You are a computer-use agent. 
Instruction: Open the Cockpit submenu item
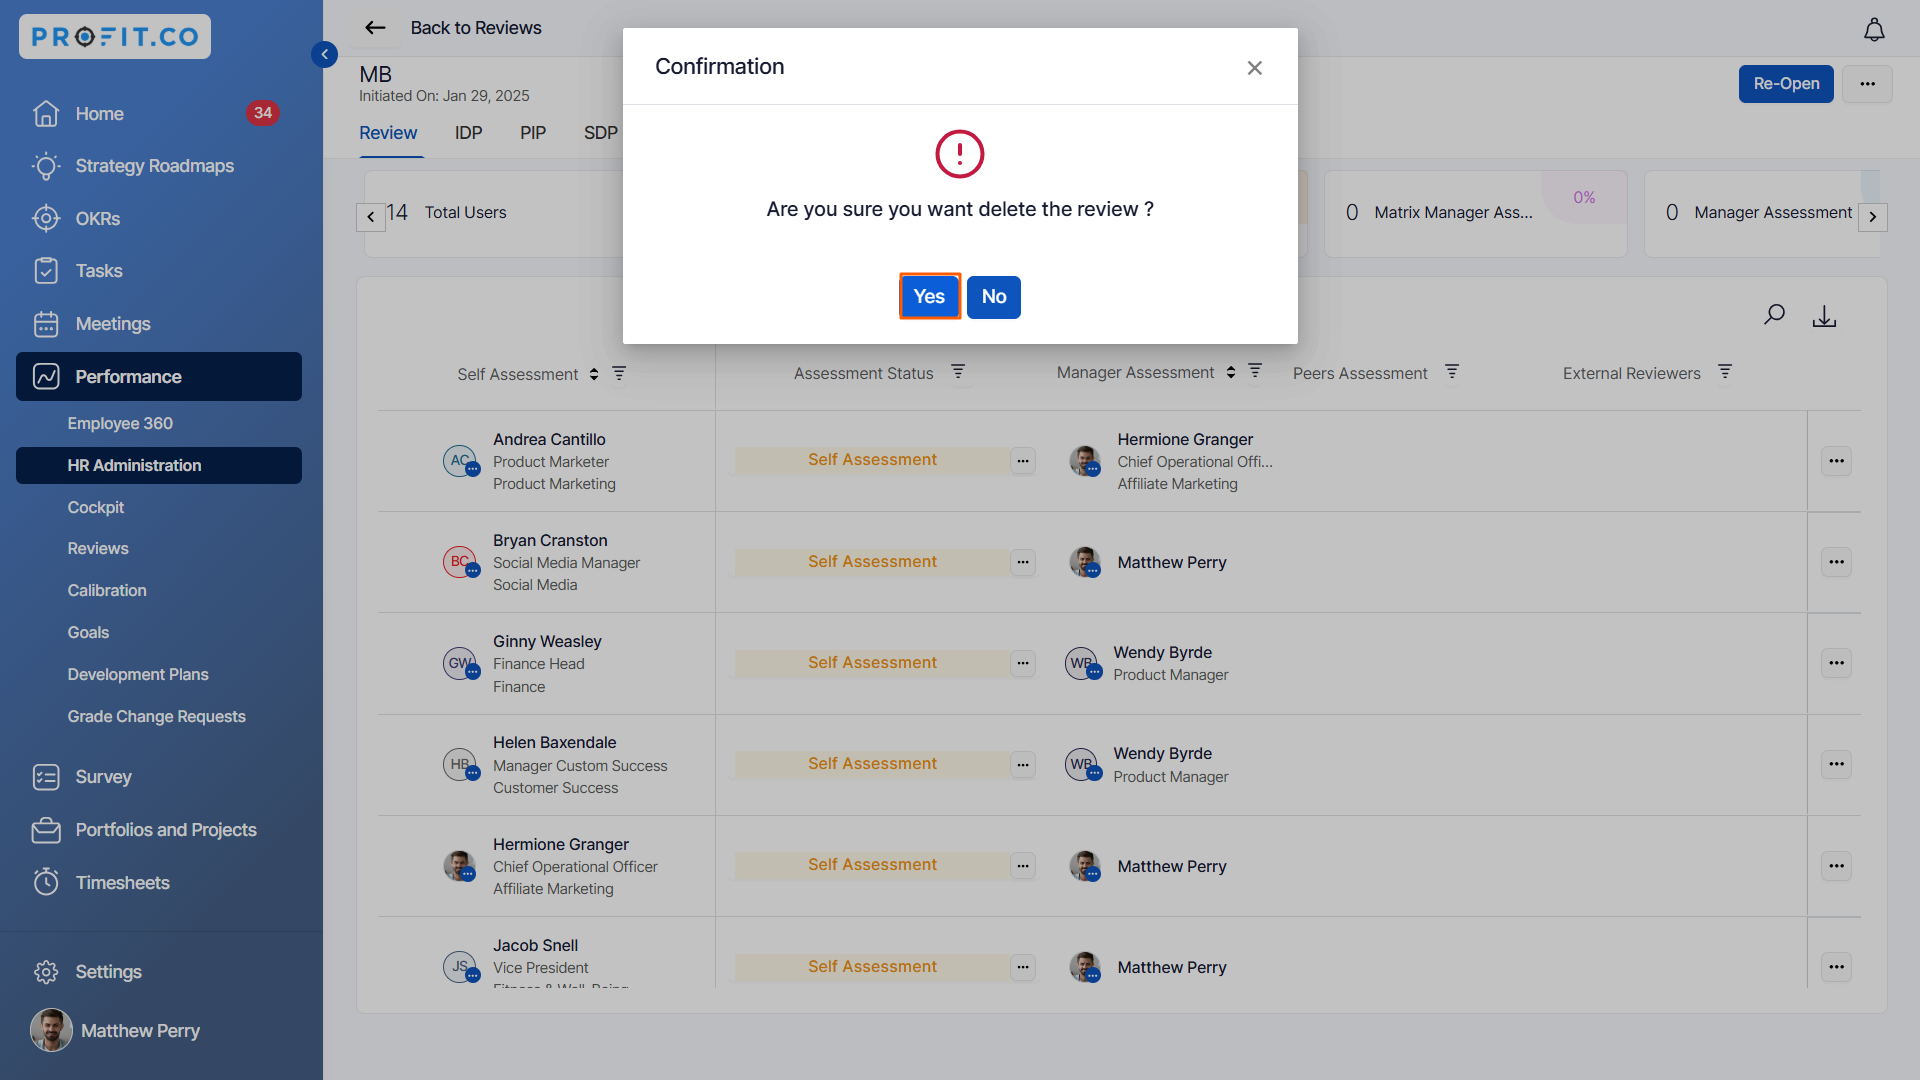pos(96,508)
